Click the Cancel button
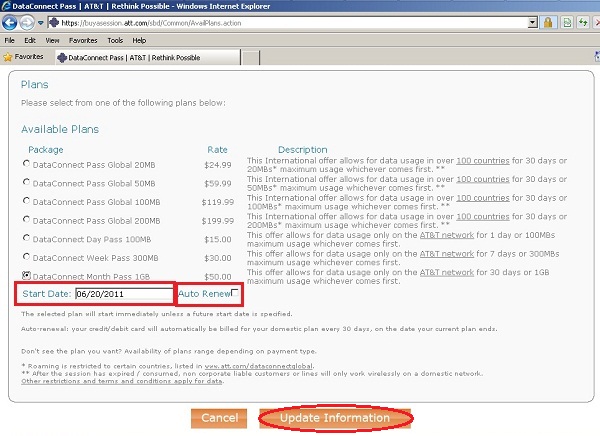This screenshot has height=436, width=600. 219,418
